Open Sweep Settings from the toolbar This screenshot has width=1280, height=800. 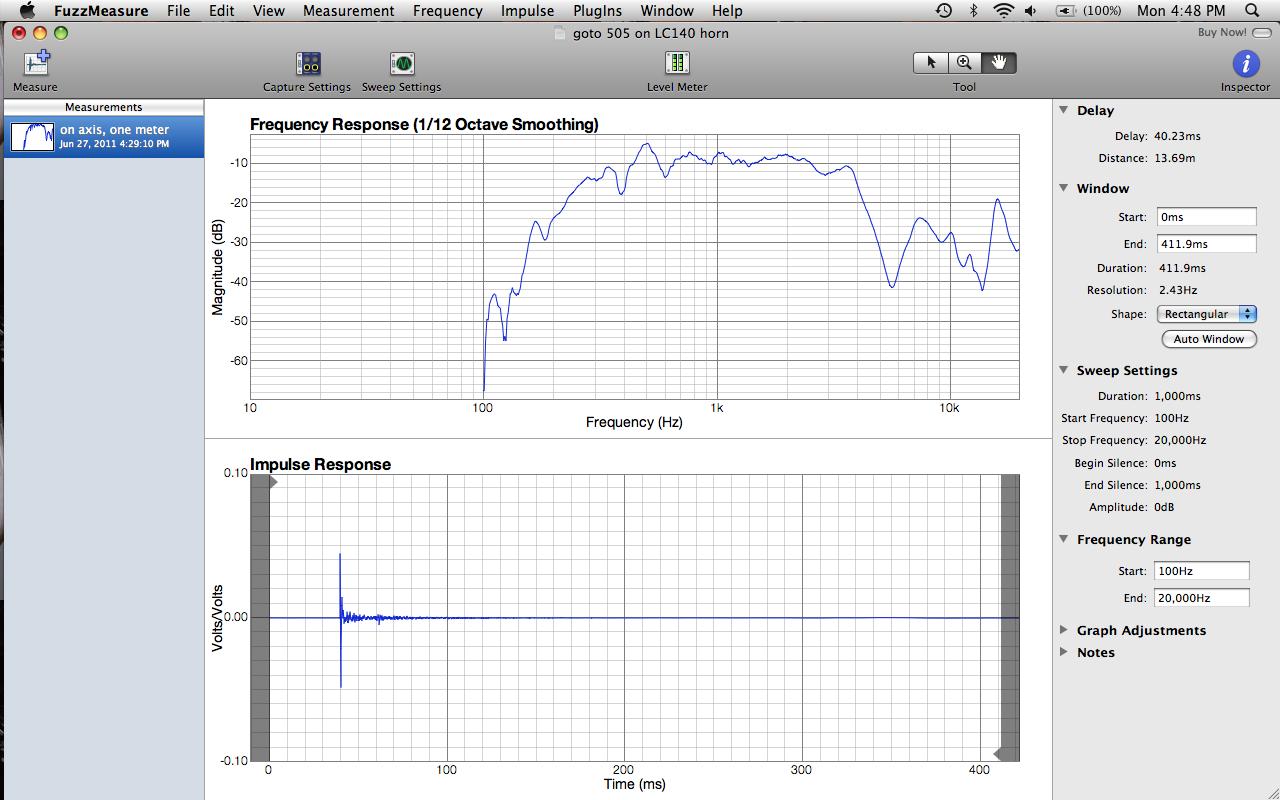tap(401, 64)
